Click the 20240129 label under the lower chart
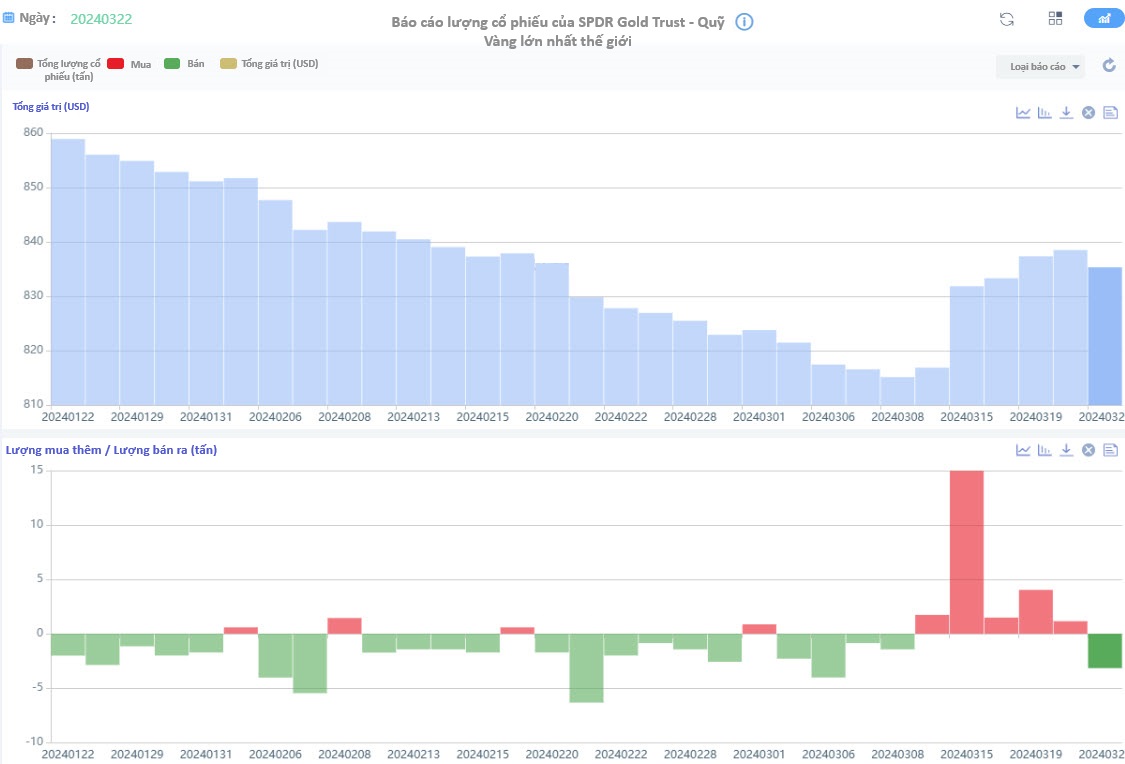 pos(137,754)
